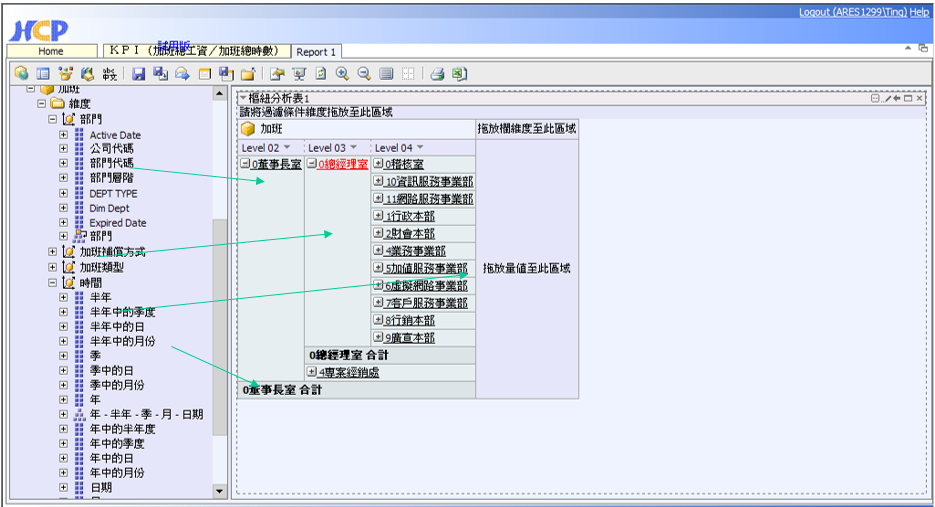Click the yellow window note toolbar icon

pos(205,73)
